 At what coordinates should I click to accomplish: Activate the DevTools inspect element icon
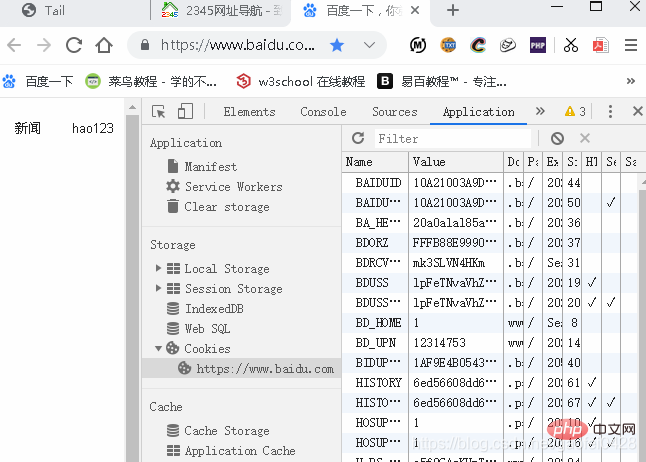coord(159,112)
